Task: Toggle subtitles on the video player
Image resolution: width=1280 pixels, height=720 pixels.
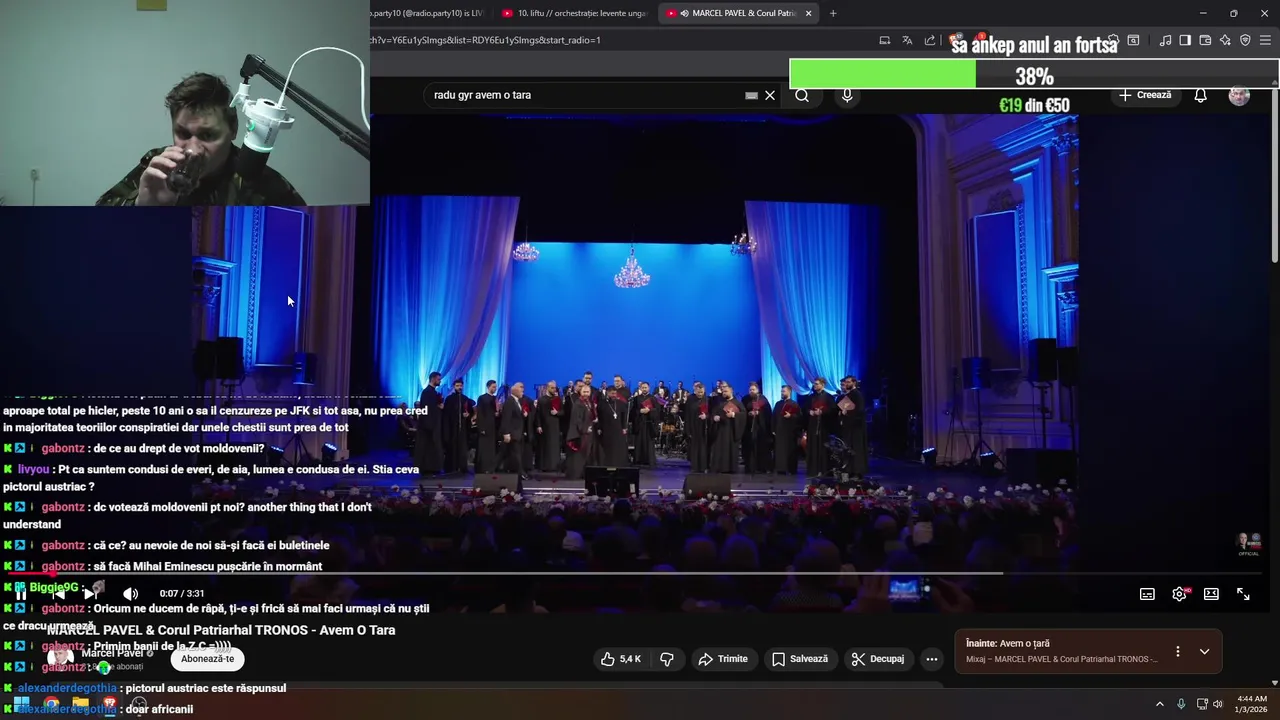Action: [x=1147, y=594]
